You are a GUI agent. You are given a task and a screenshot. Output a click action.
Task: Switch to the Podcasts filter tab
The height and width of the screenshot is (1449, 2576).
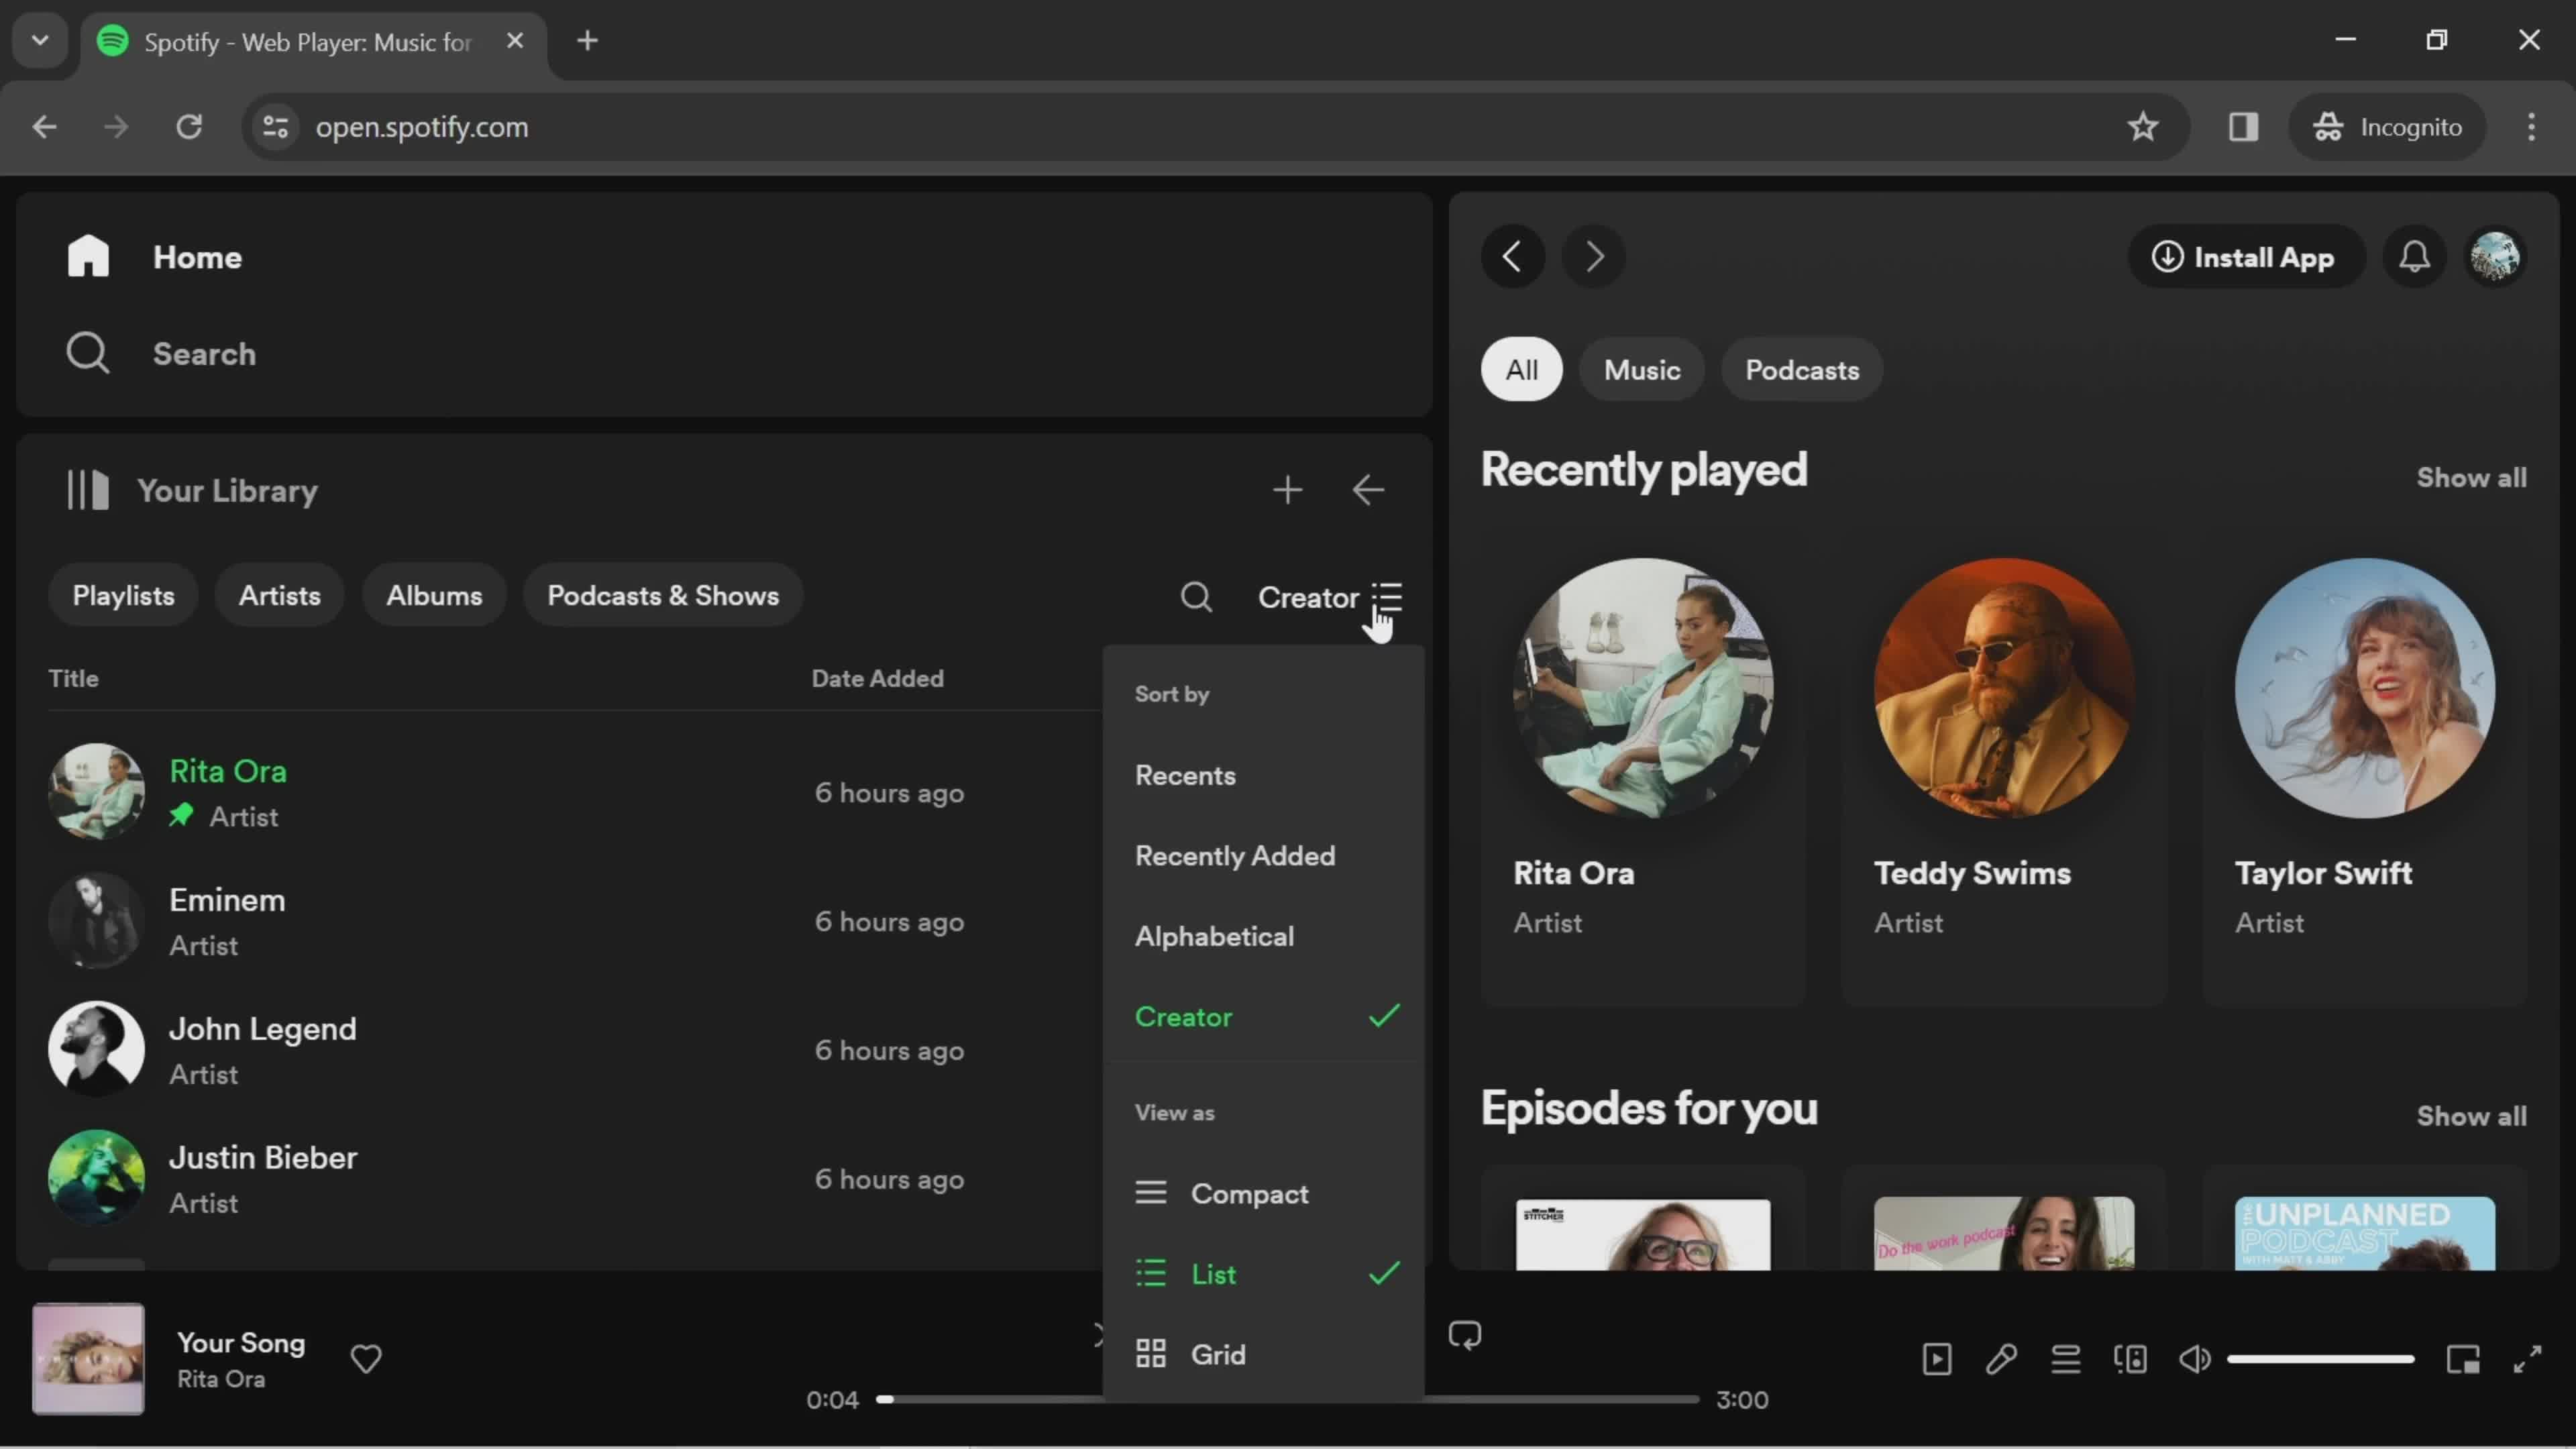point(1801,370)
